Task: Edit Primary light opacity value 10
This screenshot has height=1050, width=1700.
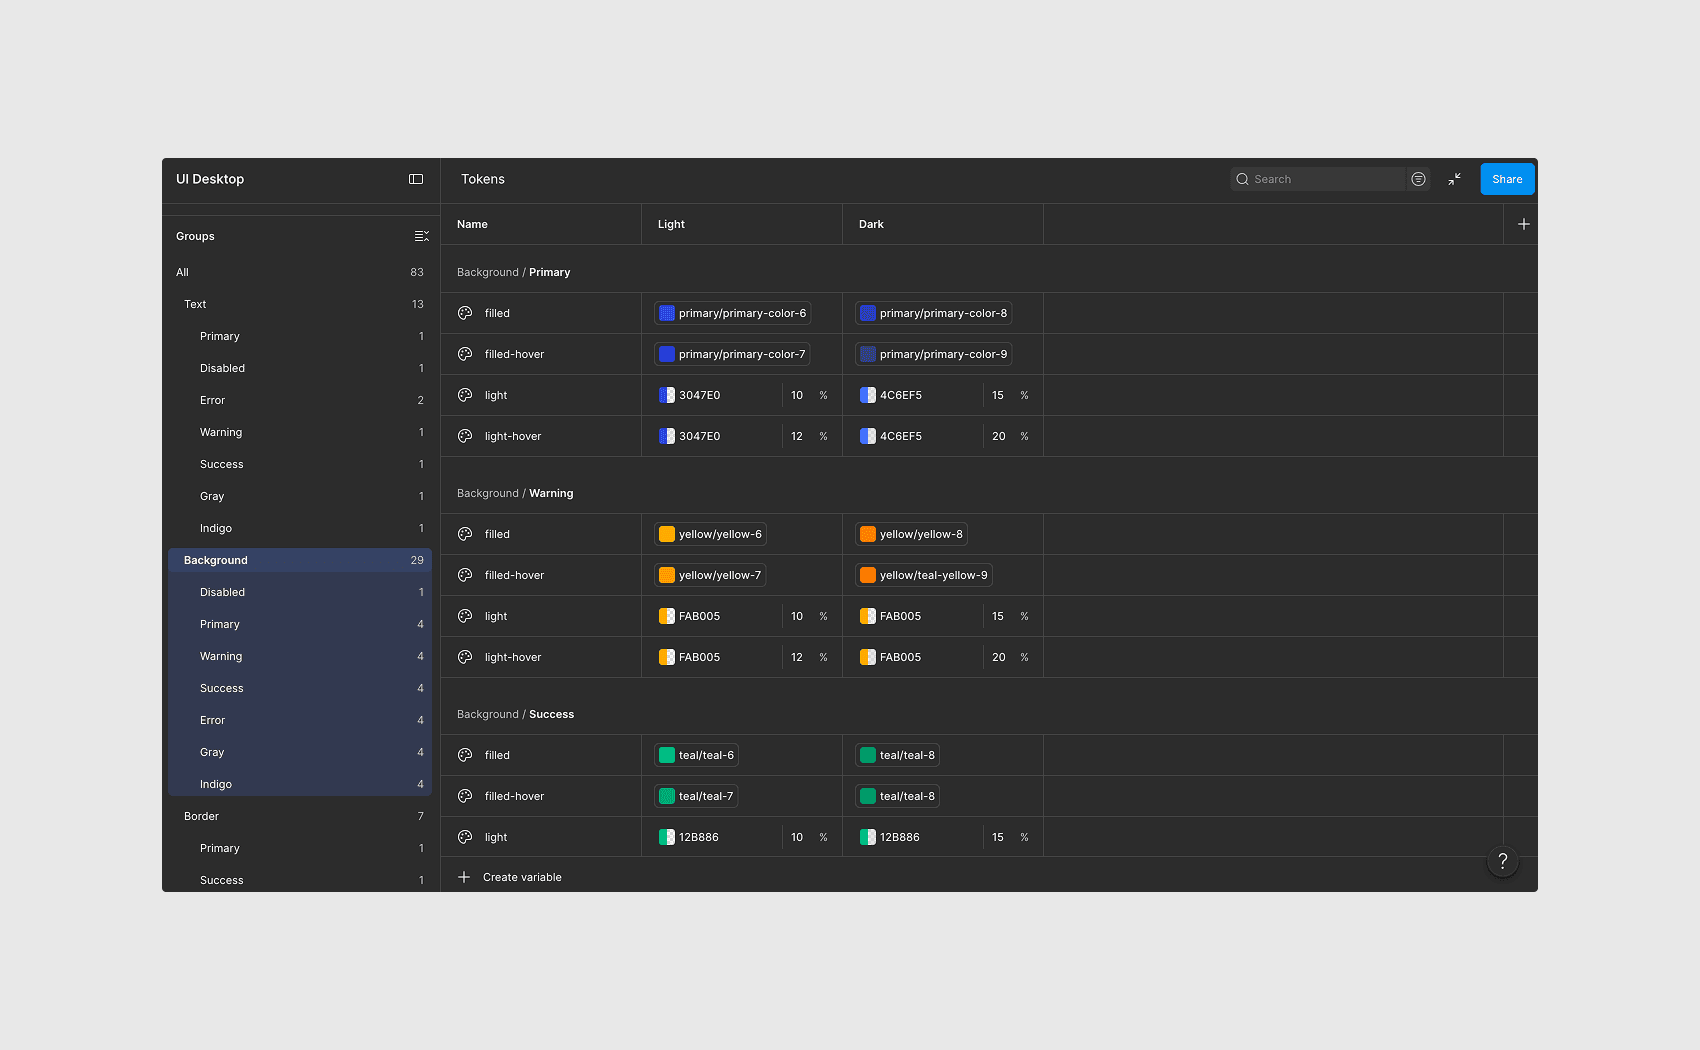Action: (x=797, y=395)
